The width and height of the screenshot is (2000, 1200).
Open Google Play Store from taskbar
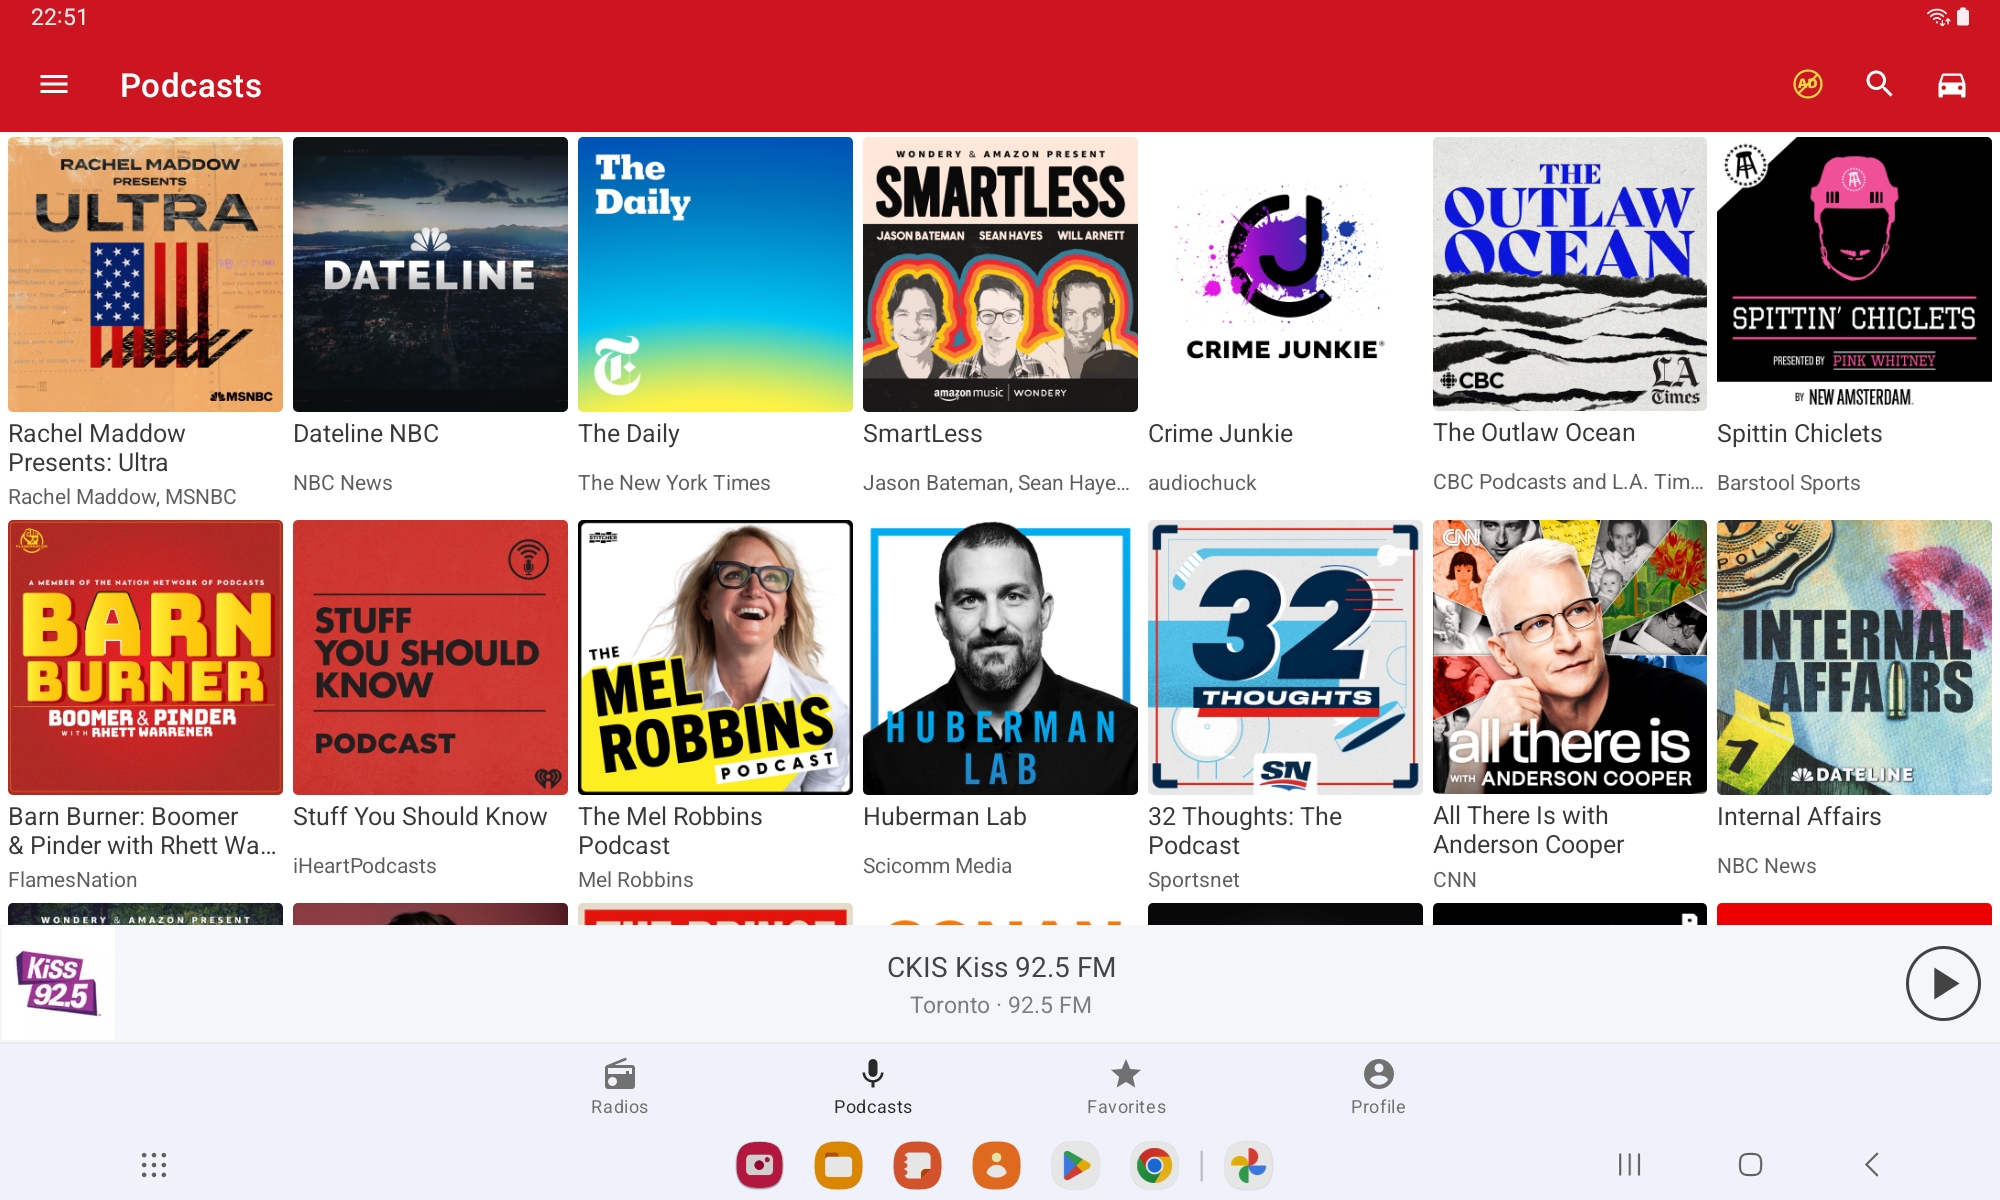tap(1075, 1166)
